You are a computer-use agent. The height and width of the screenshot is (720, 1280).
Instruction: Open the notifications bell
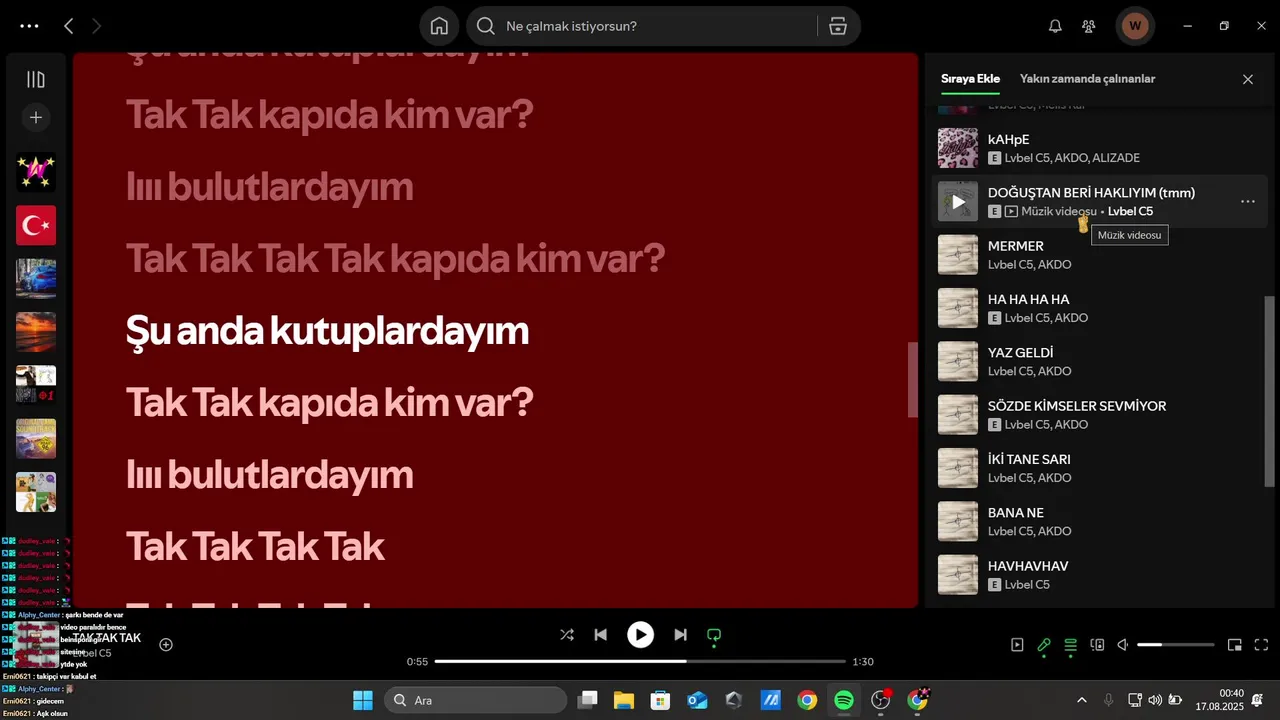coord(1055,26)
